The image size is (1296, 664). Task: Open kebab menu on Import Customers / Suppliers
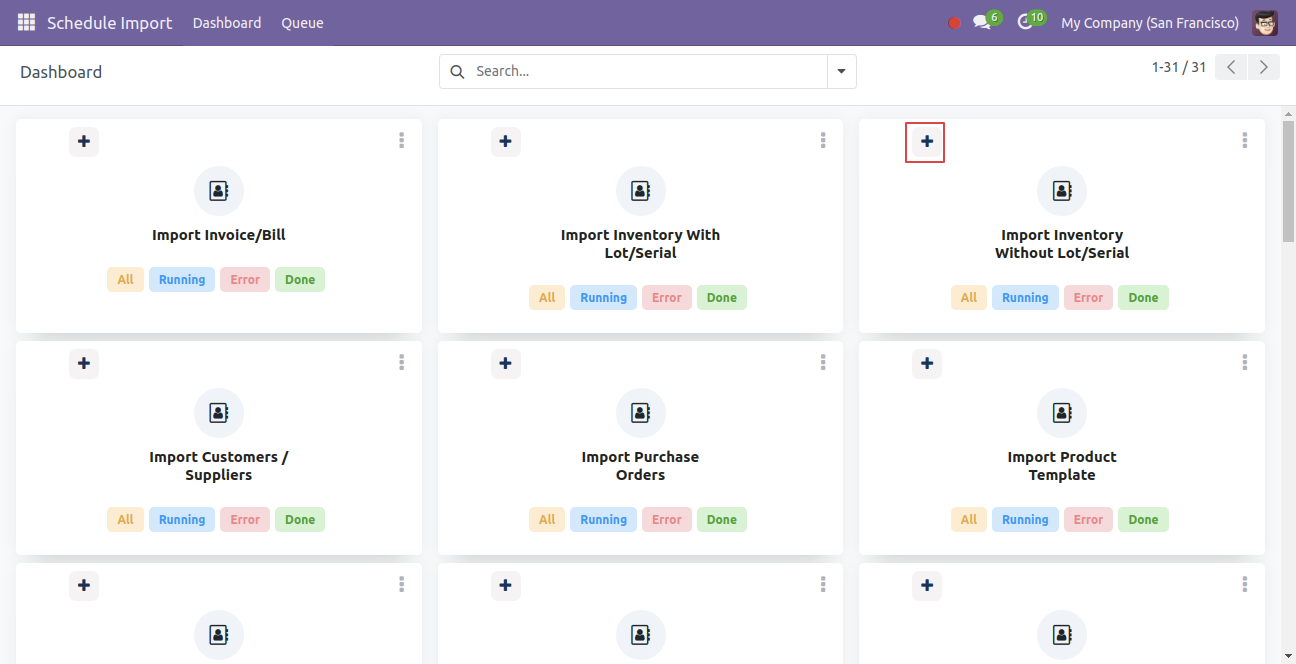tap(401, 363)
